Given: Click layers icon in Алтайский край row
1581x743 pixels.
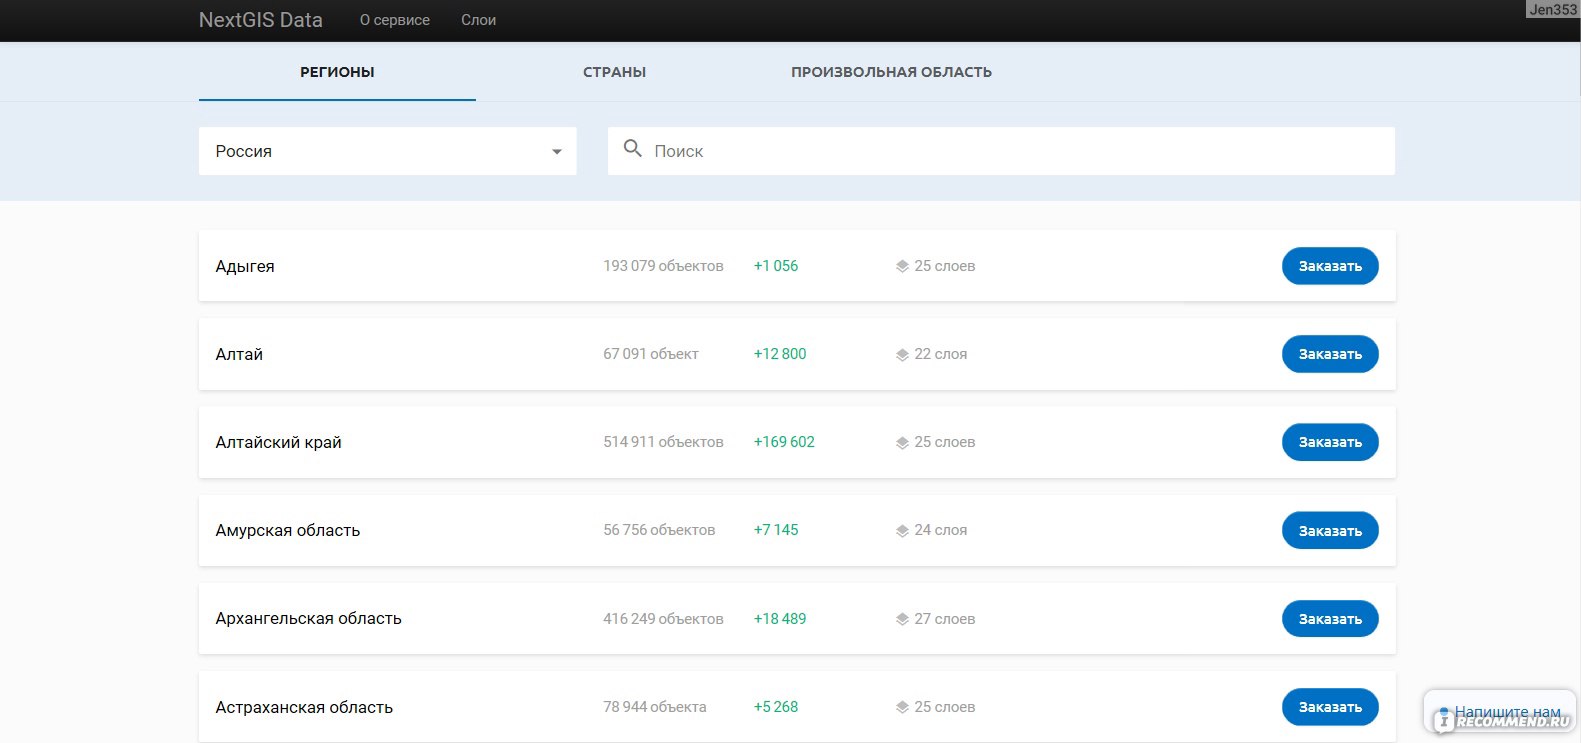Looking at the screenshot, I should 902,442.
